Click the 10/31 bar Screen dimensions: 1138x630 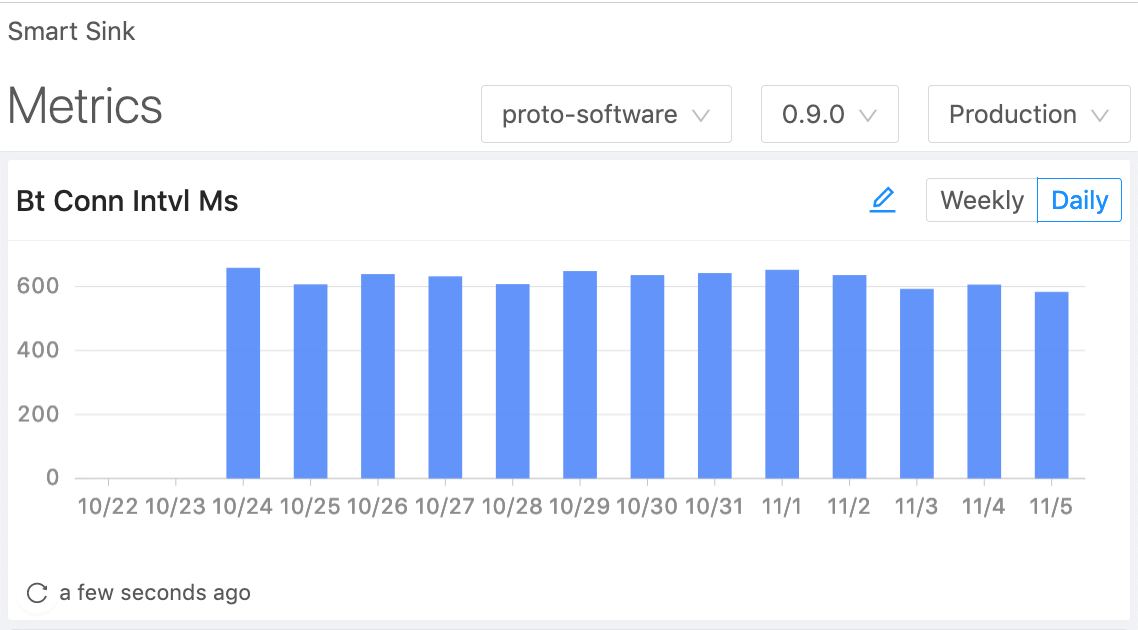[715, 376]
